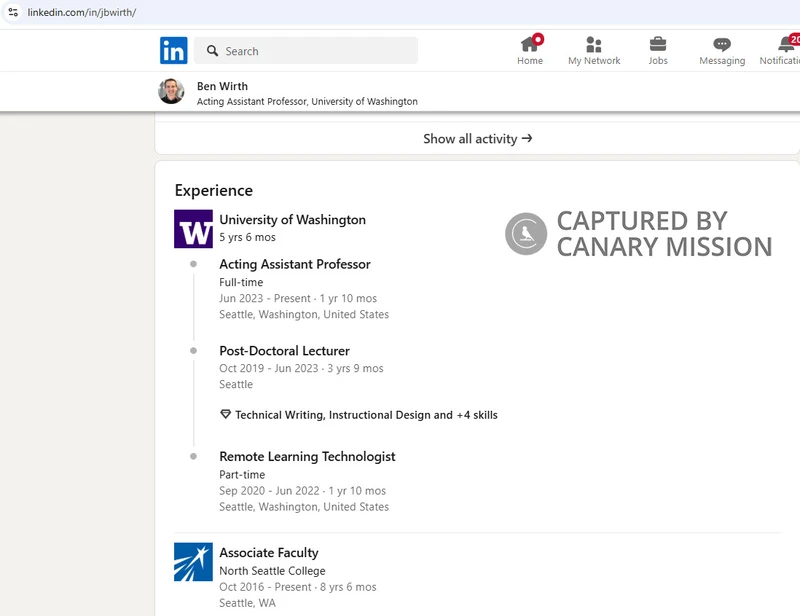
Task: Click 'Sep 2020 - Jun 2022 · 1 yr 10 mos'
Action: point(303,490)
